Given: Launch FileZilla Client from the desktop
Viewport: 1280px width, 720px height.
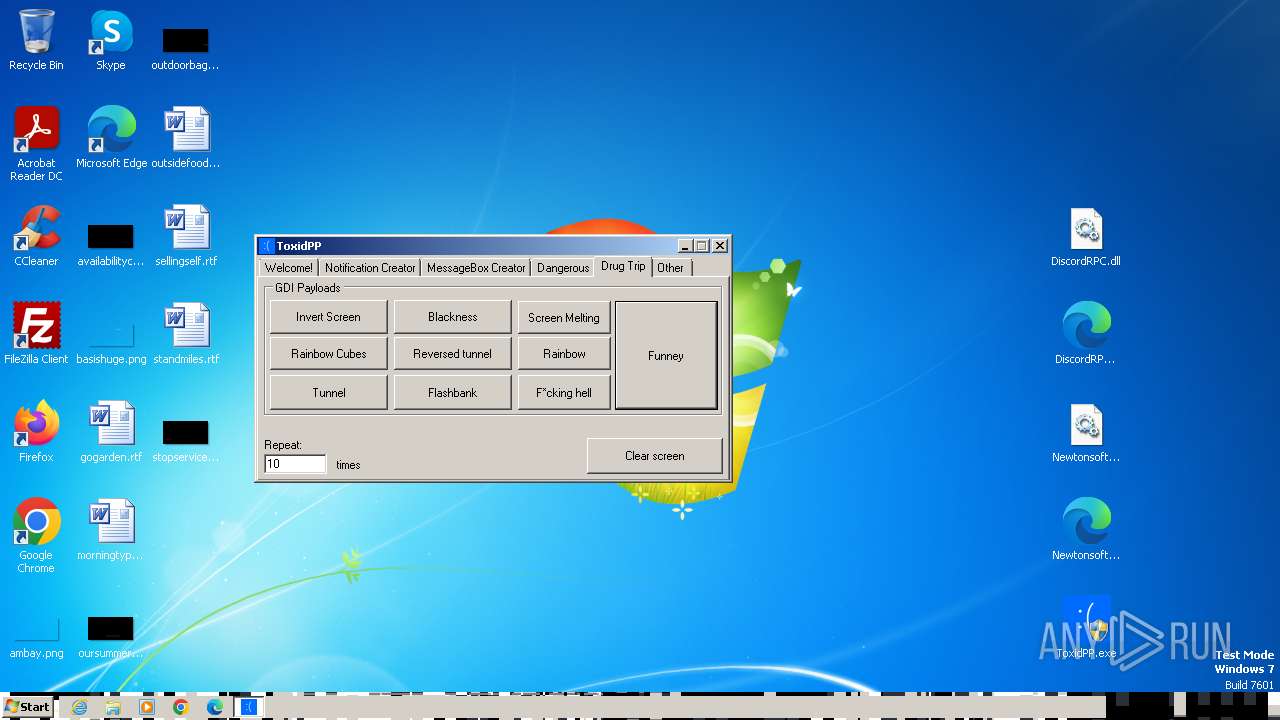Looking at the screenshot, I should pyautogui.click(x=36, y=334).
